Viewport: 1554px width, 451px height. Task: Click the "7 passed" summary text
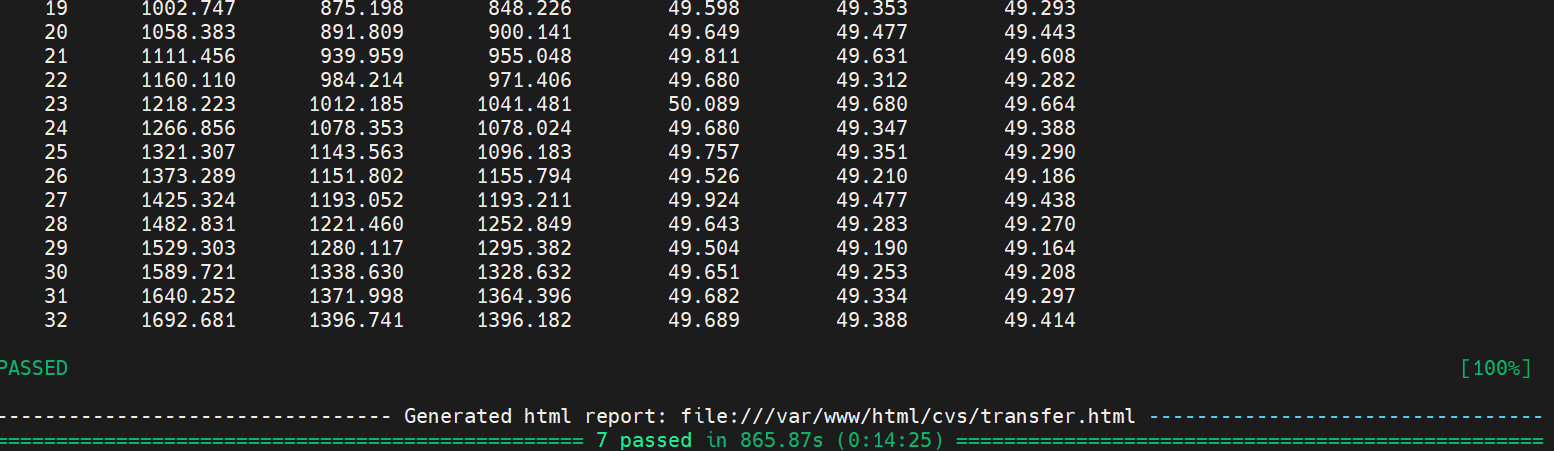tap(644, 440)
